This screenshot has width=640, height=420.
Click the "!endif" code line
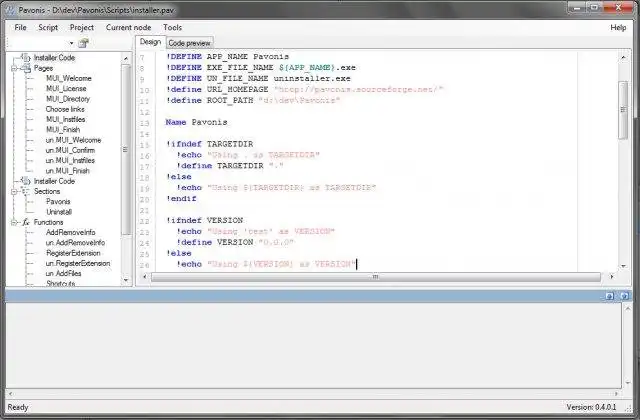[x=181, y=198]
